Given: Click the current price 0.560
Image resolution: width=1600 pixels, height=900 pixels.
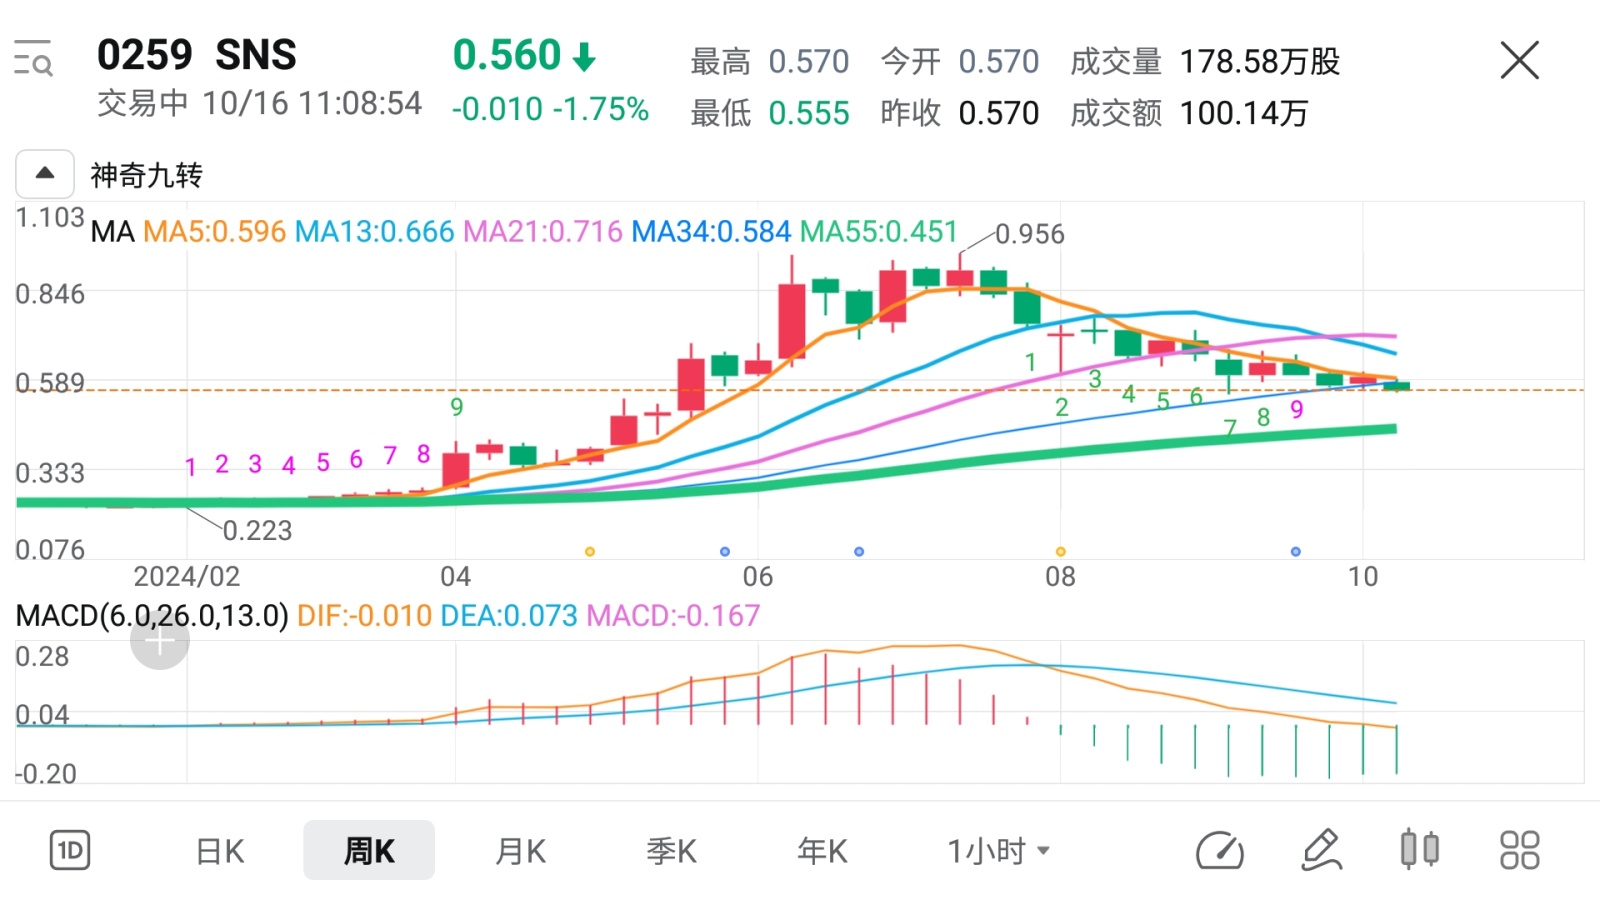Looking at the screenshot, I should (507, 55).
